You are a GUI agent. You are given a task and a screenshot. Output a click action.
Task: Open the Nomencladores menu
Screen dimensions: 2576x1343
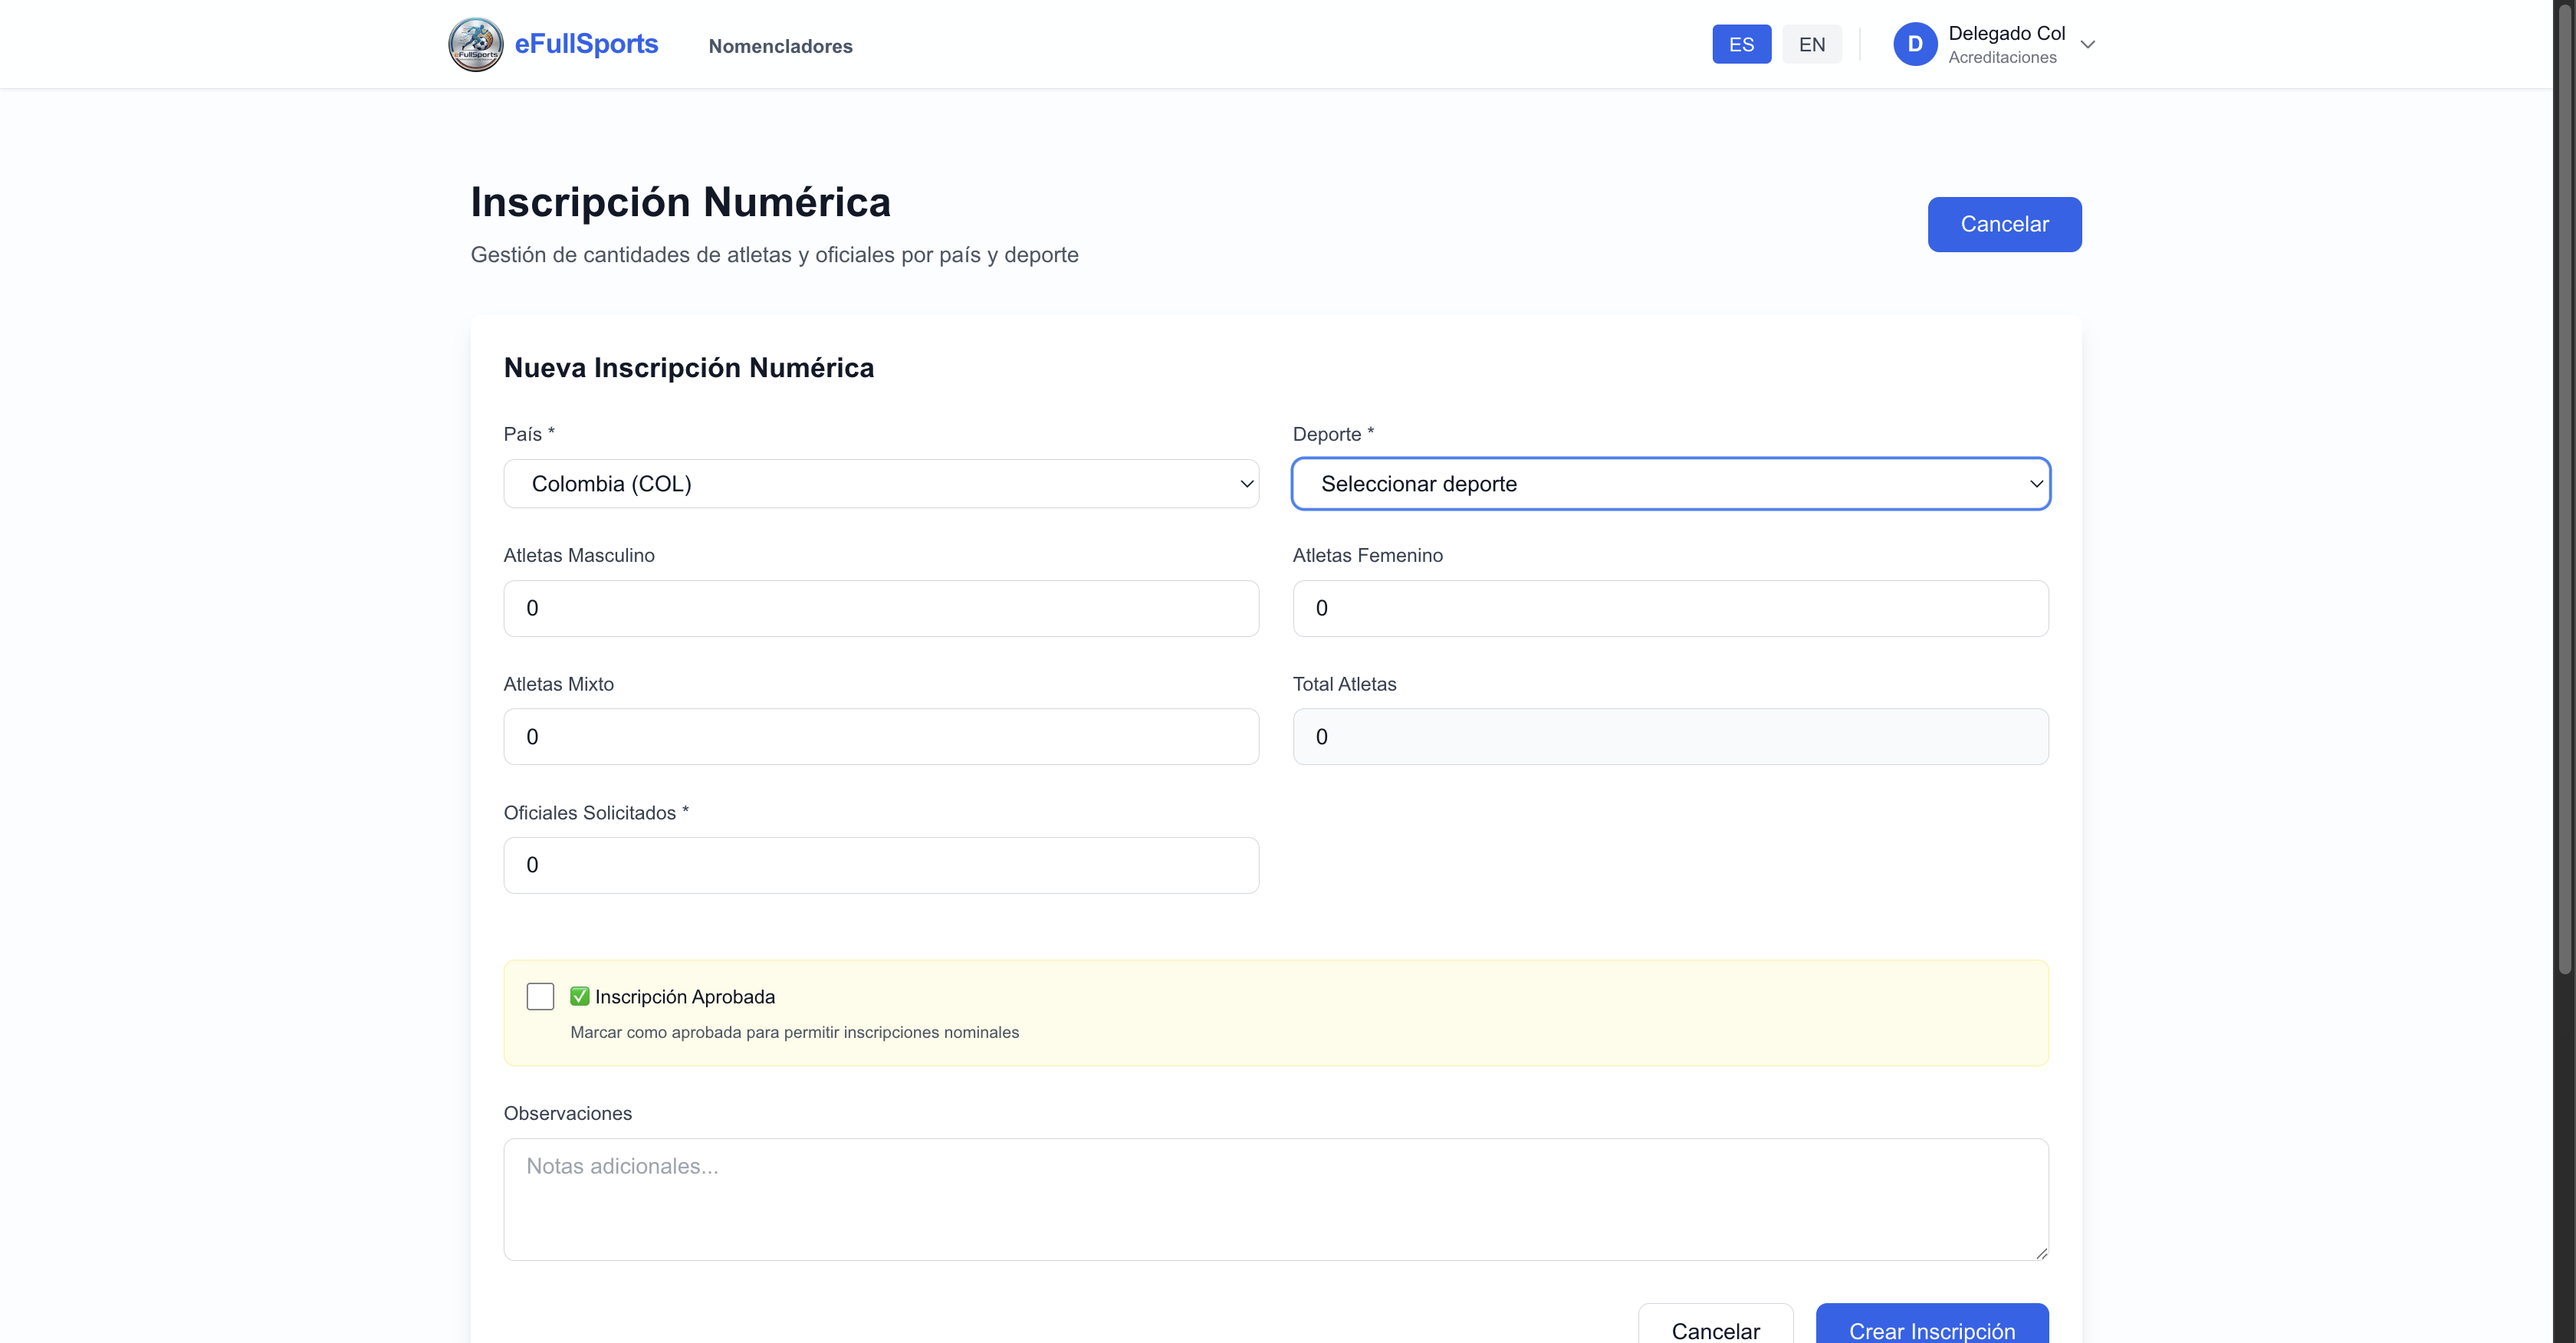point(780,46)
